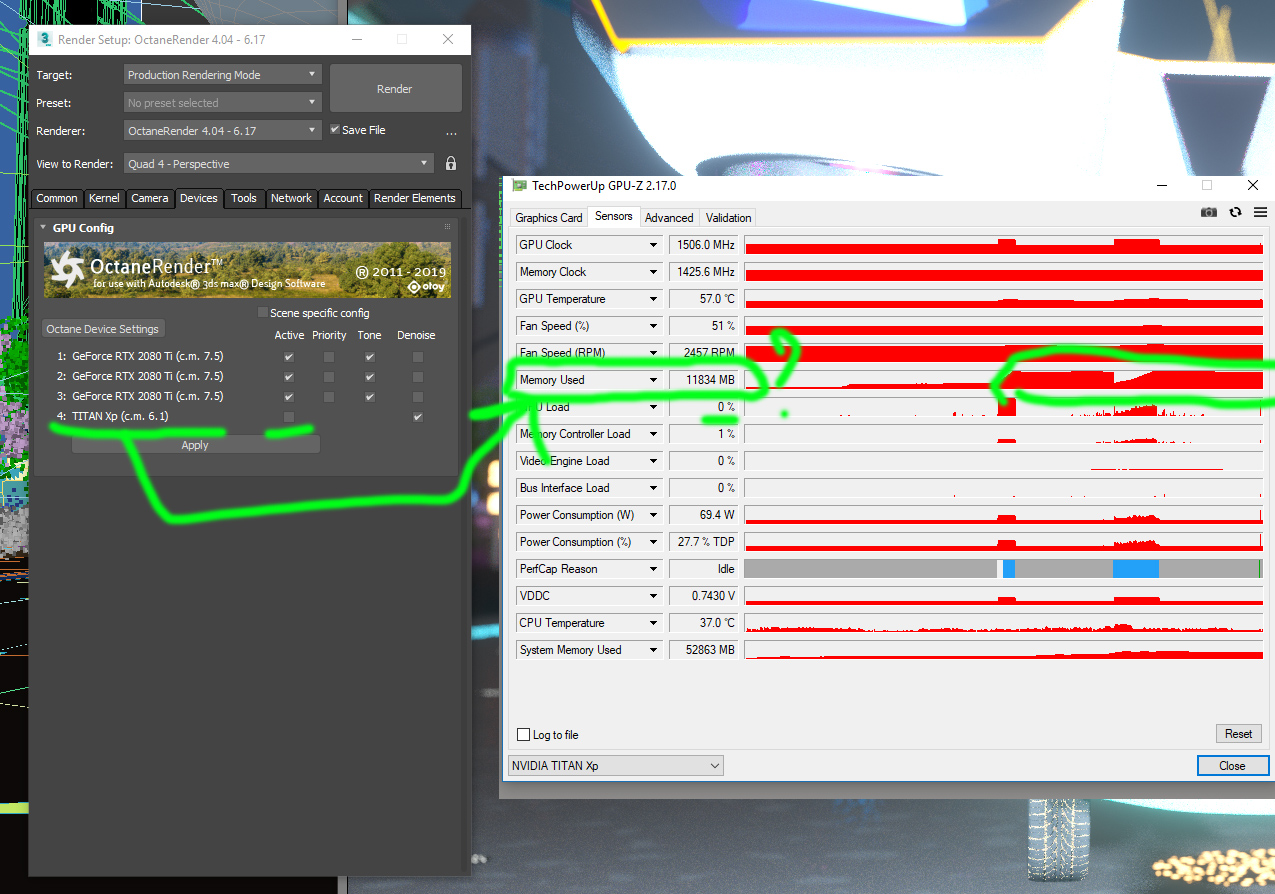This screenshot has width=1275, height=894.
Task: Open the PerfCap Reason dropdown arrow
Action: pos(653,569)
